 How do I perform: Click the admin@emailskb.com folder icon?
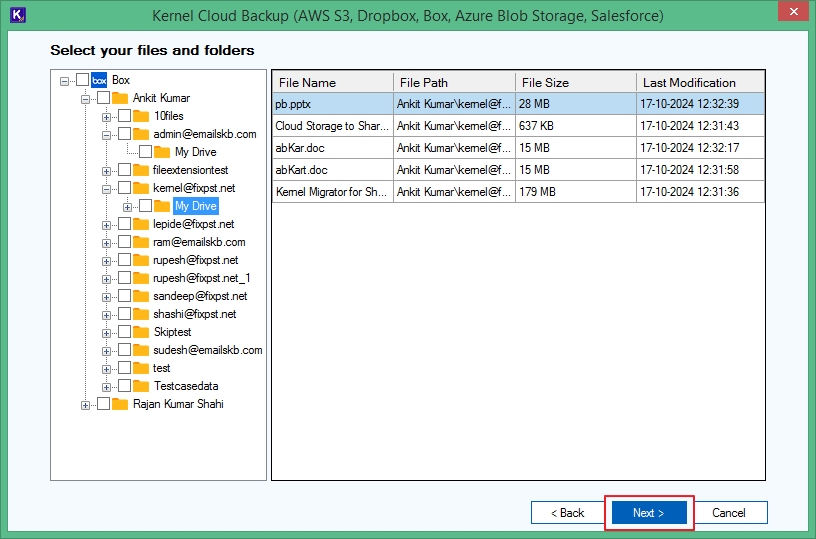point(141,134)
